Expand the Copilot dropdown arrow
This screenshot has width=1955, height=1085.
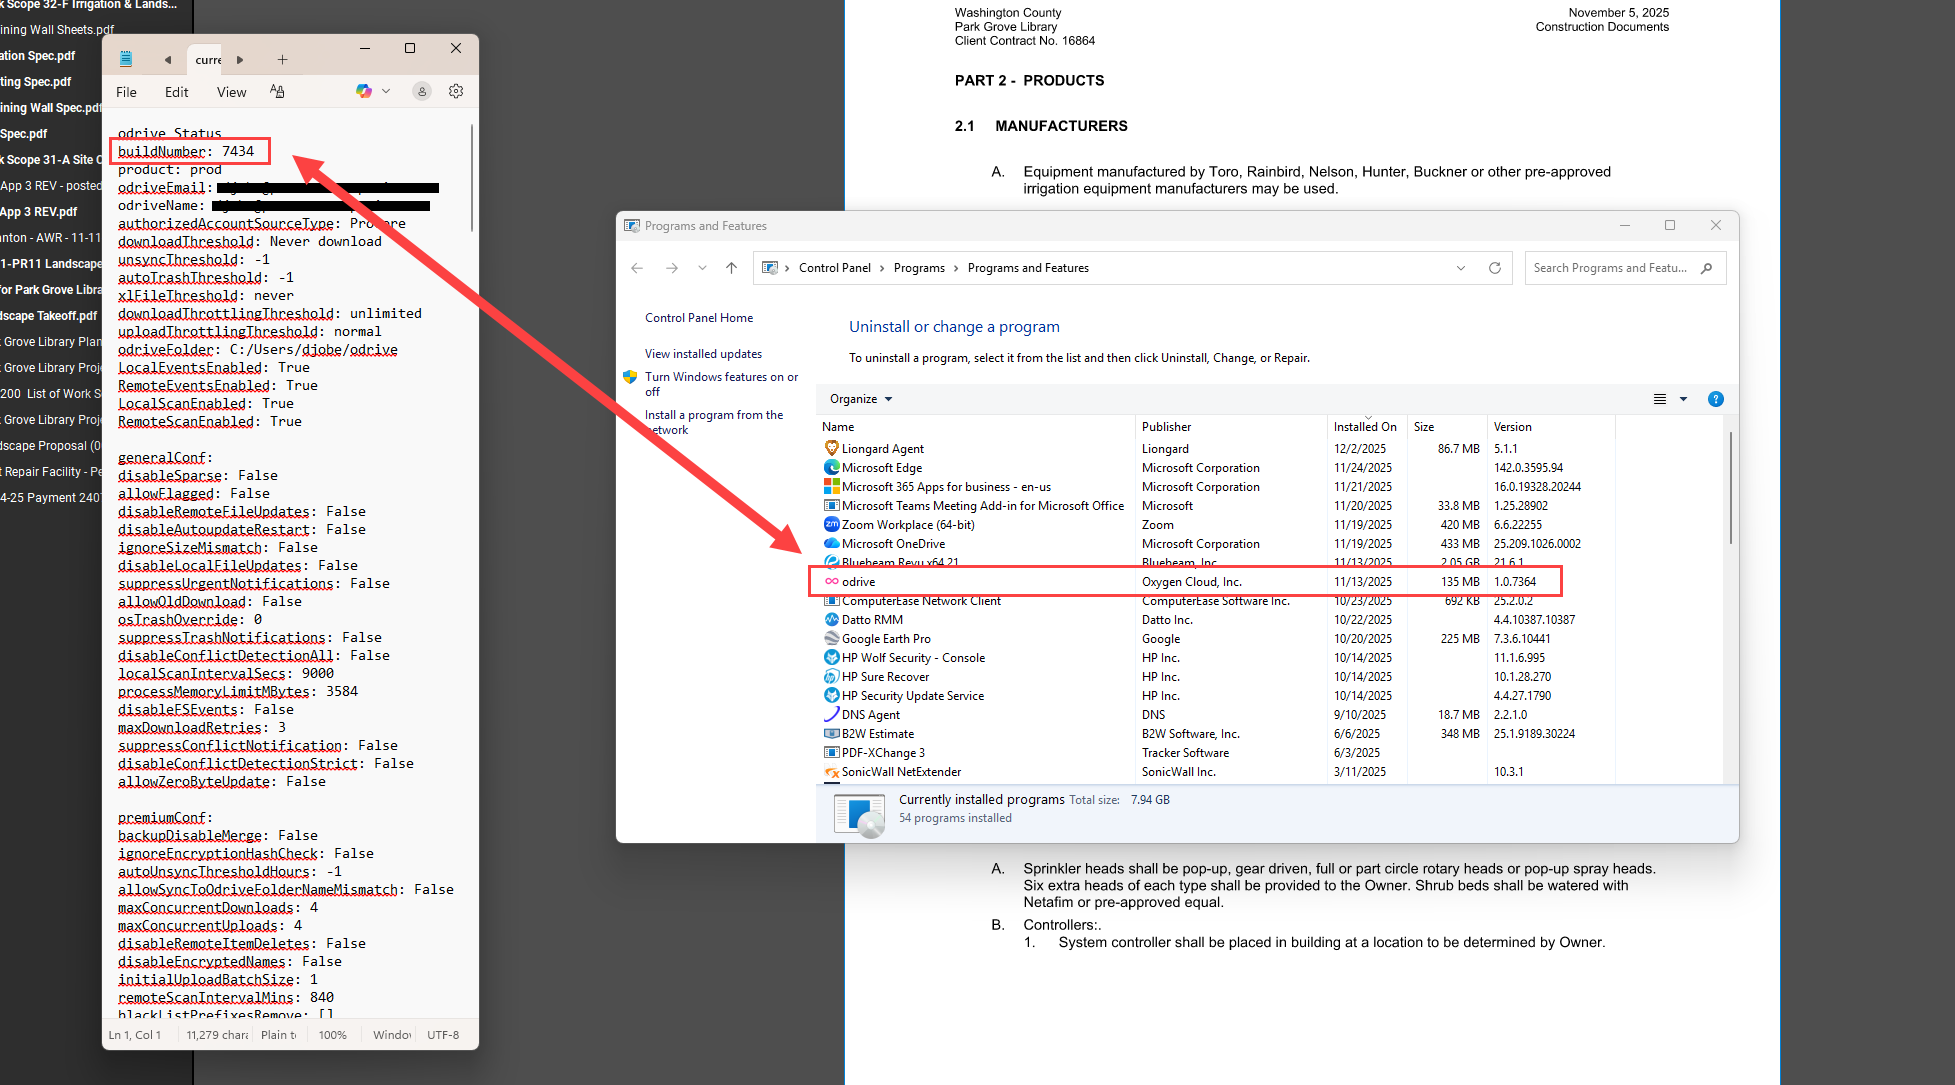(386, 91)
